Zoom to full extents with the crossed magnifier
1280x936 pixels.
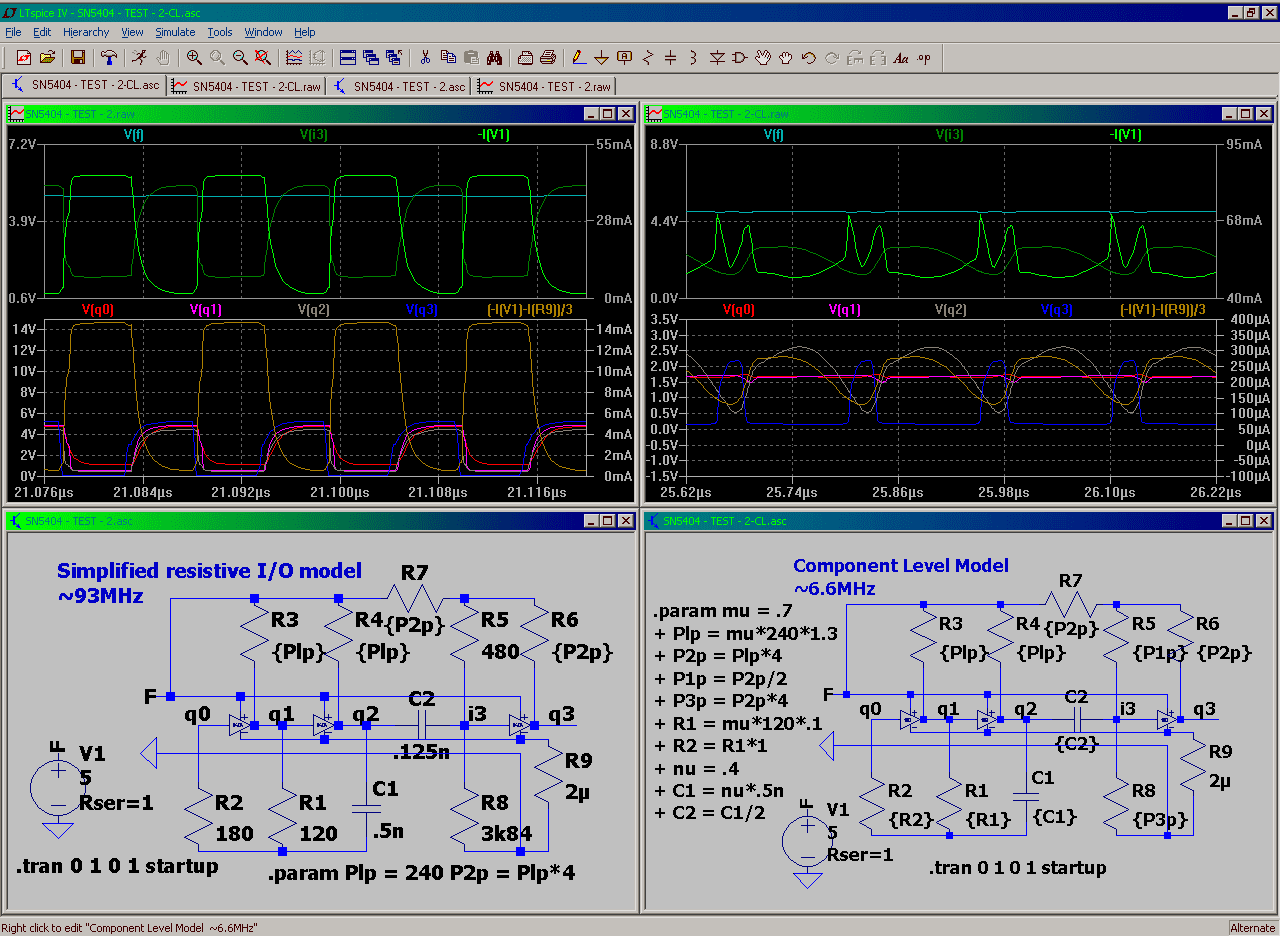click(262, 57)
